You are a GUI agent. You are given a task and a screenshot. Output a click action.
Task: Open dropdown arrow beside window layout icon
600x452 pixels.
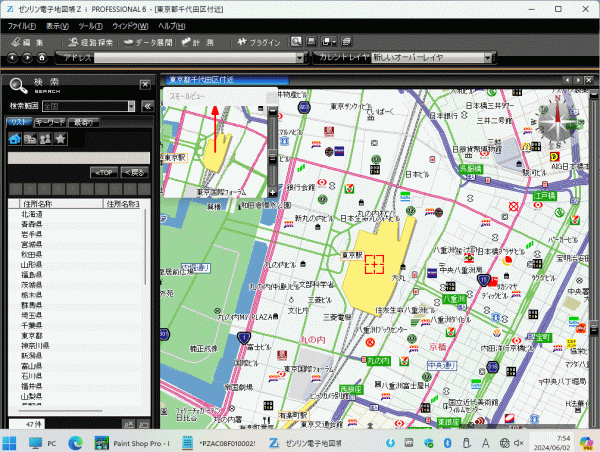point(334,42)
